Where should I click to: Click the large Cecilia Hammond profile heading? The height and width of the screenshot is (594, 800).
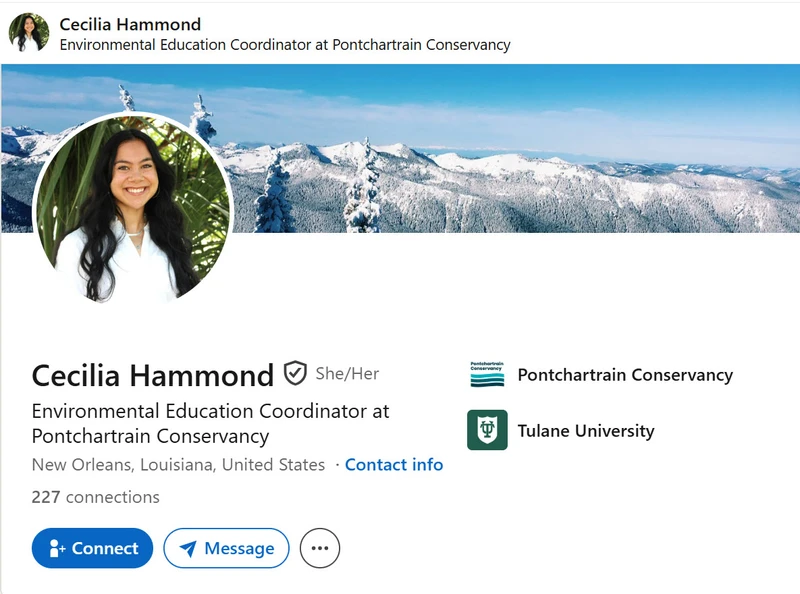coord(153,376)
